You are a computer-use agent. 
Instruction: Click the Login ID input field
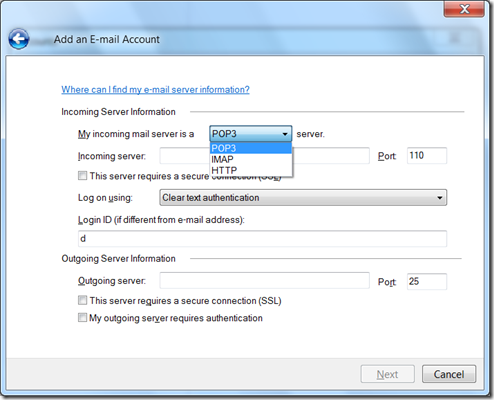point(262,239)
